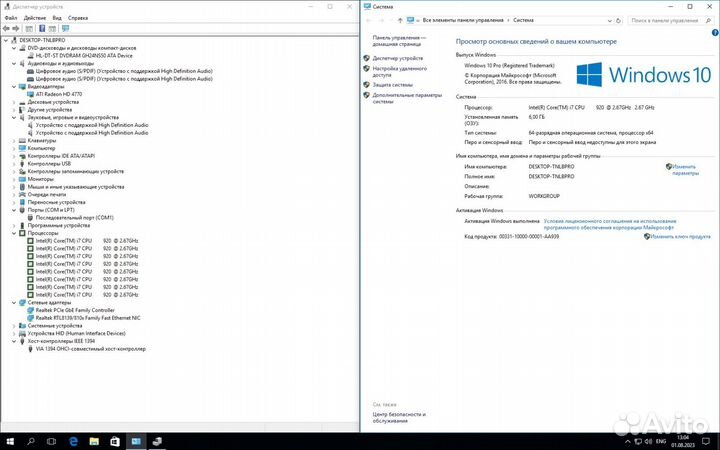The image size is (720, 450).
Task: Collapse the DESKTOP-TNLBPRO root node
Action: tap(6, 40)
